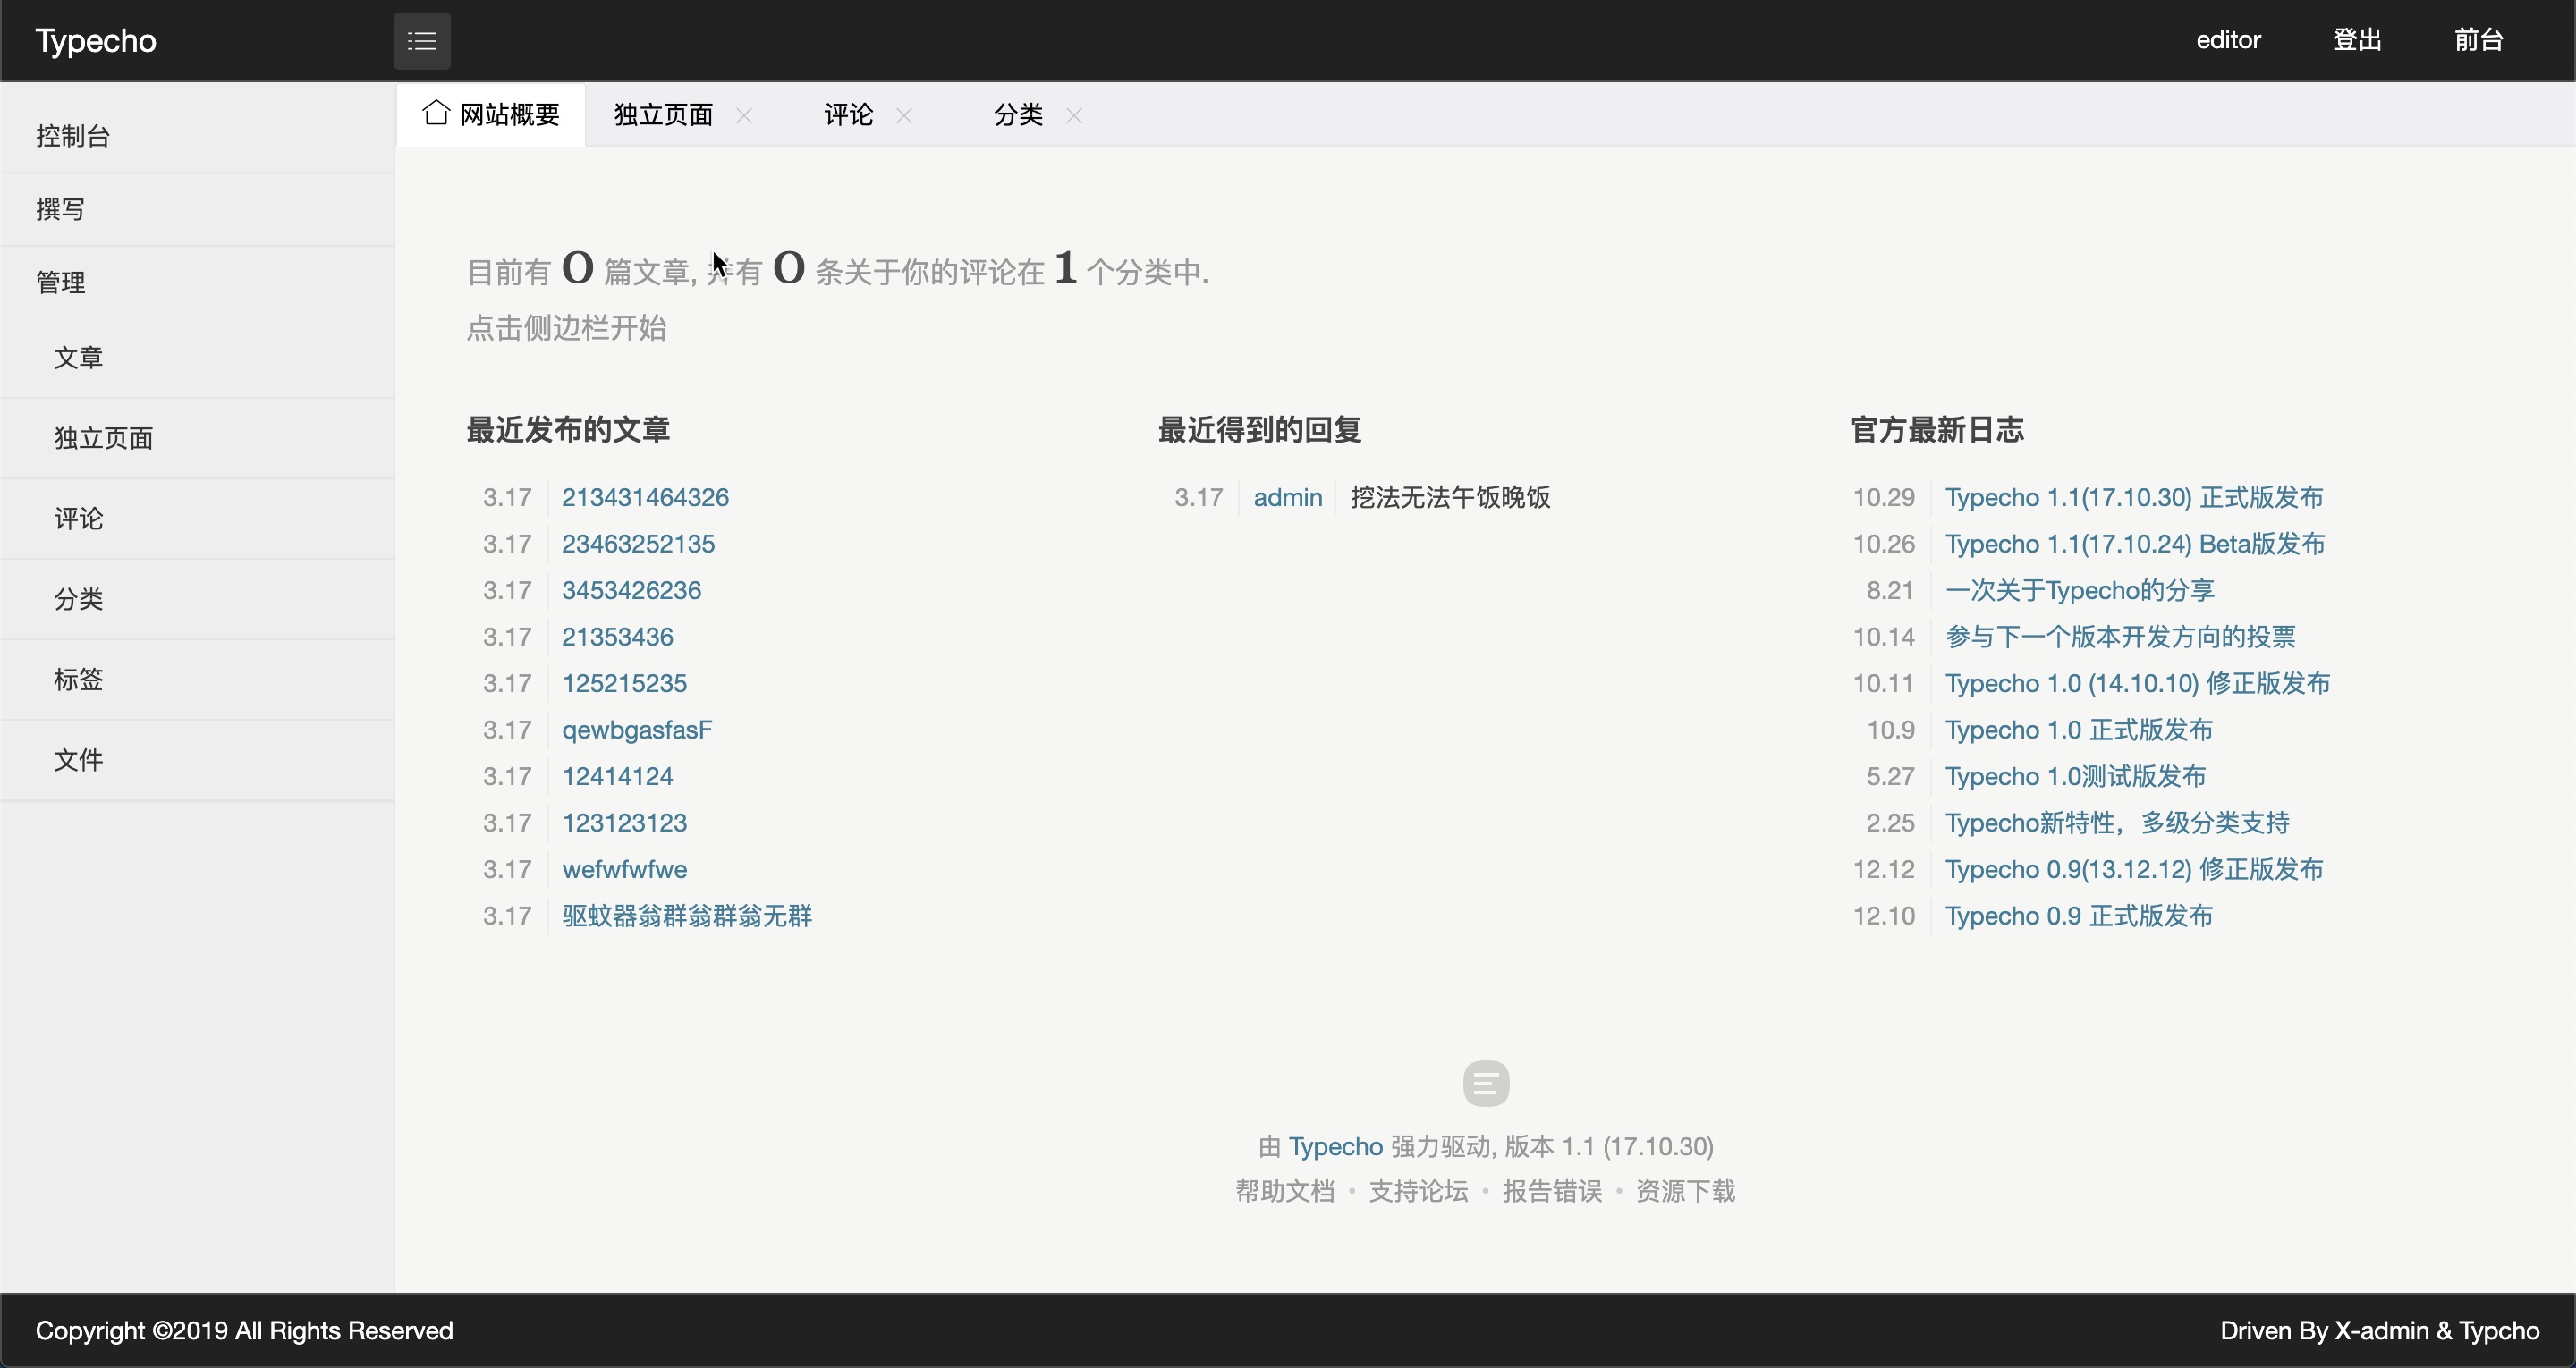Open the admin commenter link
Image resolution: width=2576 pixels, height=1368 pixels.
pyautogui.click(x=1287, y=498)
